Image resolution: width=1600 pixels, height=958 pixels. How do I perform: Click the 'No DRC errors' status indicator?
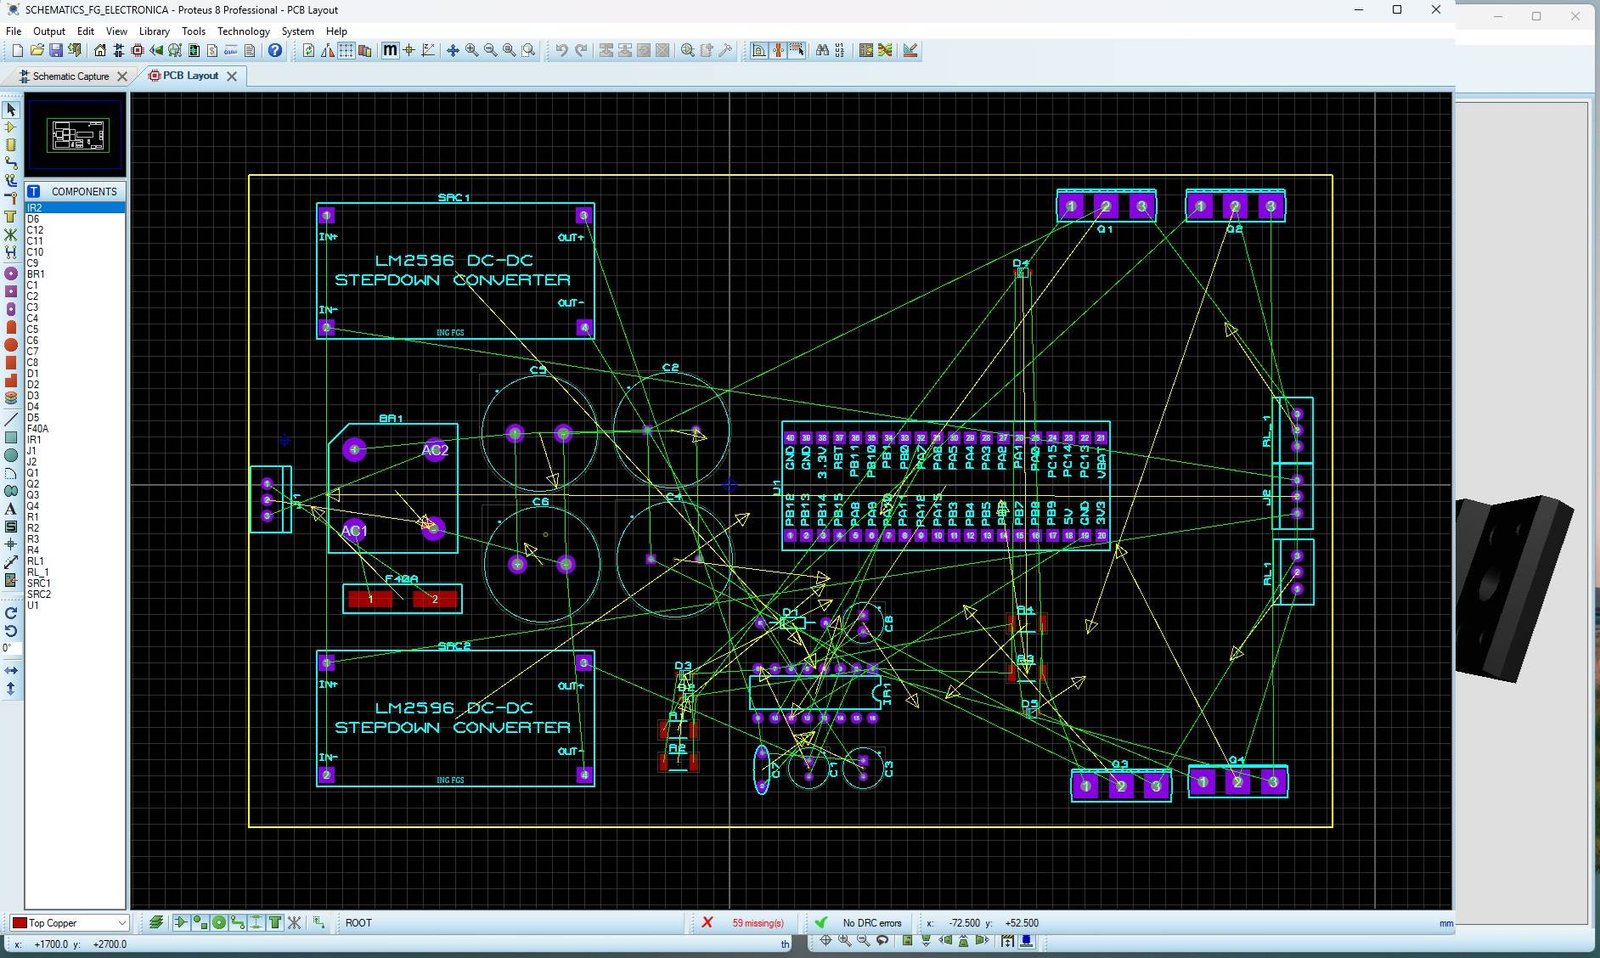click(871, 923)
